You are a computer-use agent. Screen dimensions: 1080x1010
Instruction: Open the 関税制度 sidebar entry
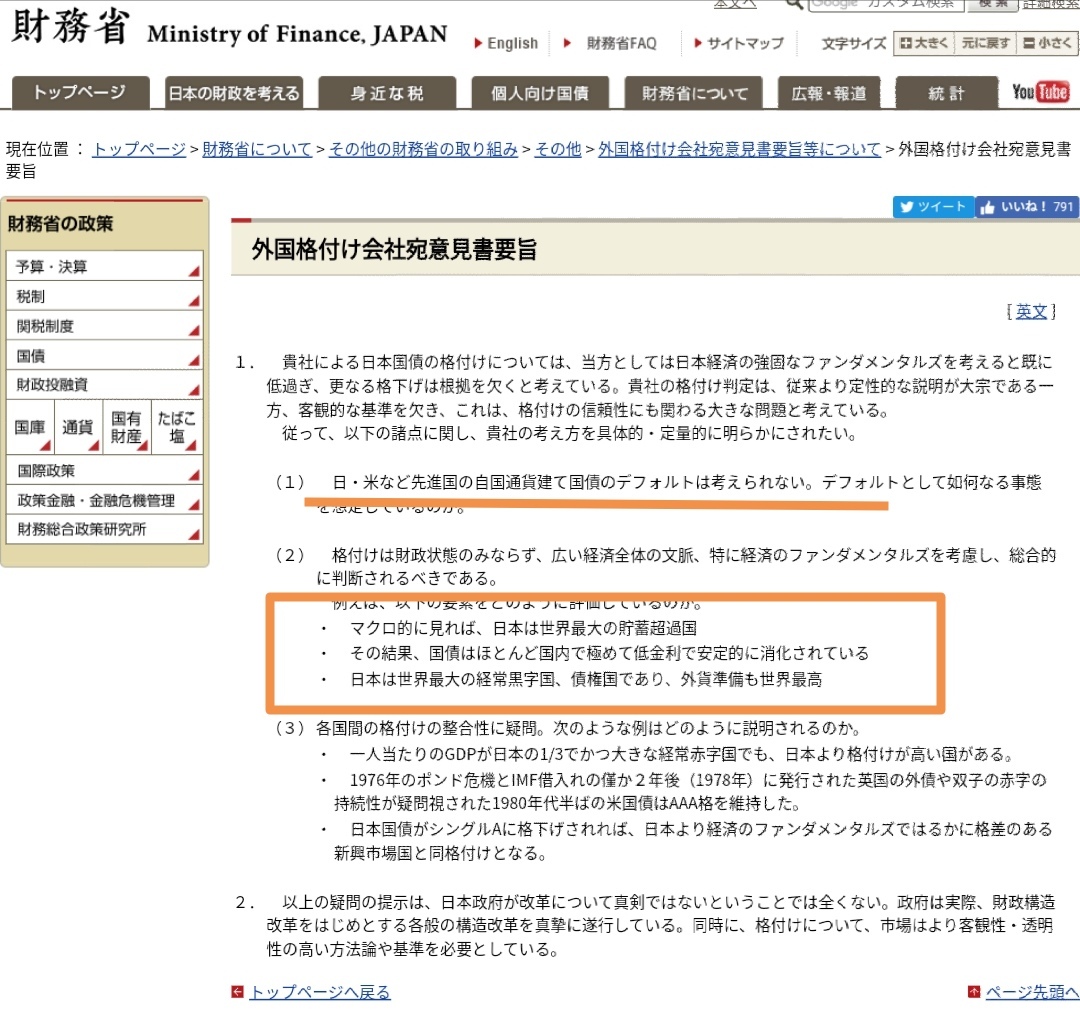click(x=105, y=326)
